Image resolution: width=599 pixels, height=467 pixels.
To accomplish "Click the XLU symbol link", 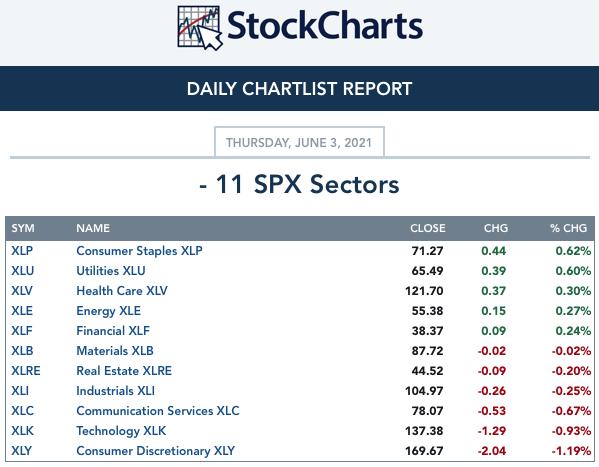I will (x=23, y=271).
